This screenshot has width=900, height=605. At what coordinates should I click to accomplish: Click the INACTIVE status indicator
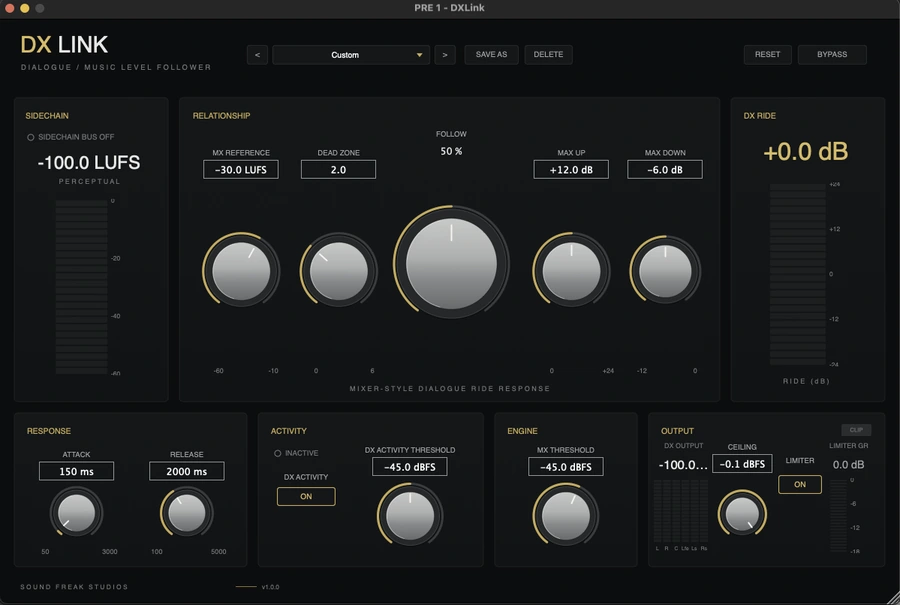[278, 453]
